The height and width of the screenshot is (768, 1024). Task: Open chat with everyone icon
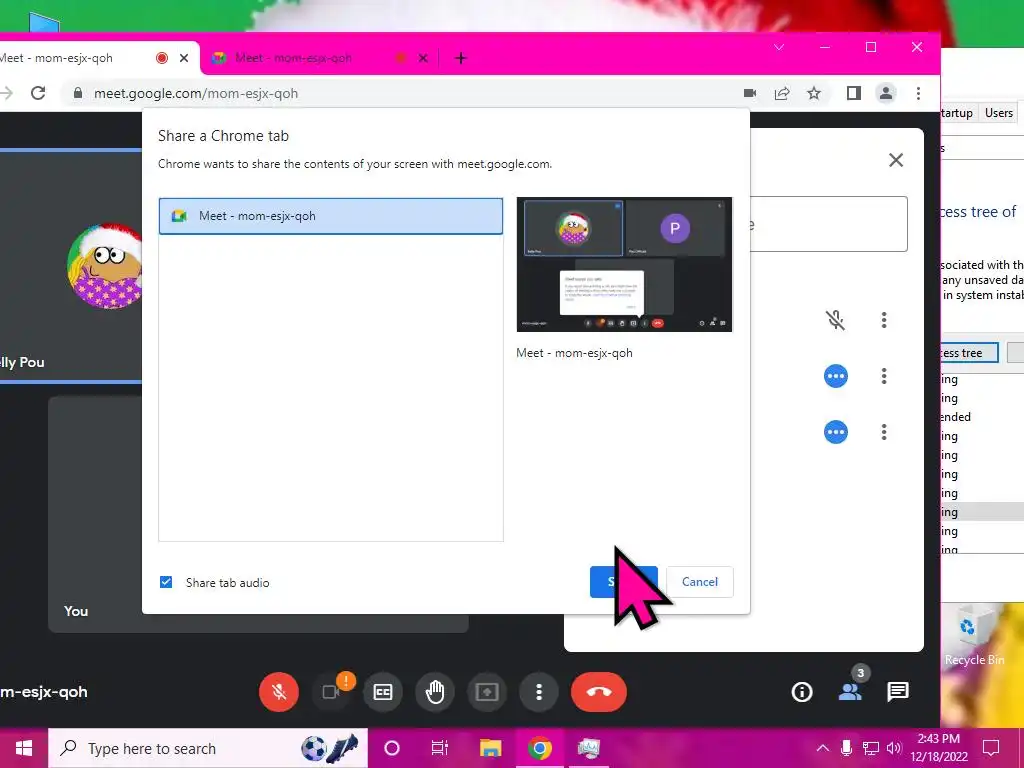coord(898,692)
